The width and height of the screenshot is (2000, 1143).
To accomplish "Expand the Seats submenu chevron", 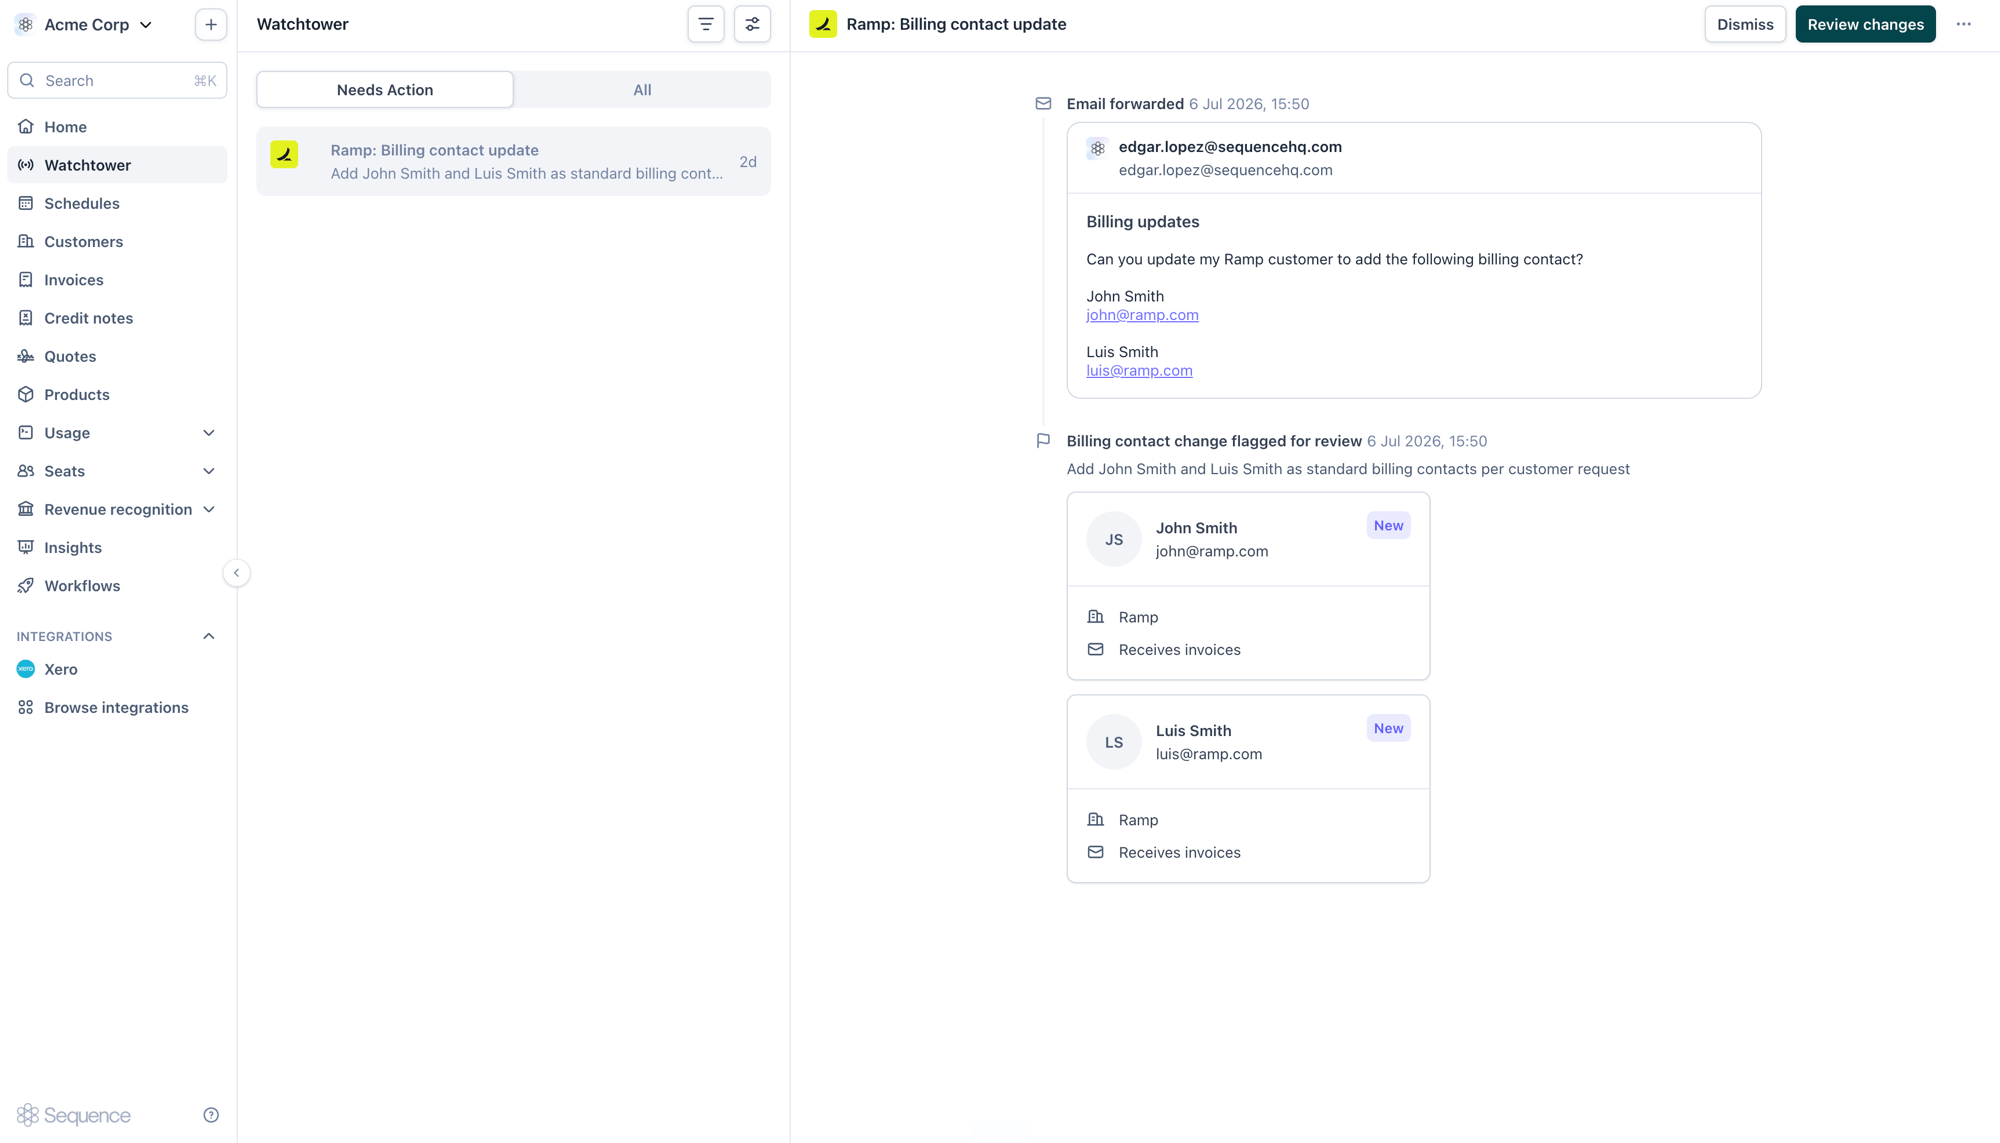I will tap(209, 471).
